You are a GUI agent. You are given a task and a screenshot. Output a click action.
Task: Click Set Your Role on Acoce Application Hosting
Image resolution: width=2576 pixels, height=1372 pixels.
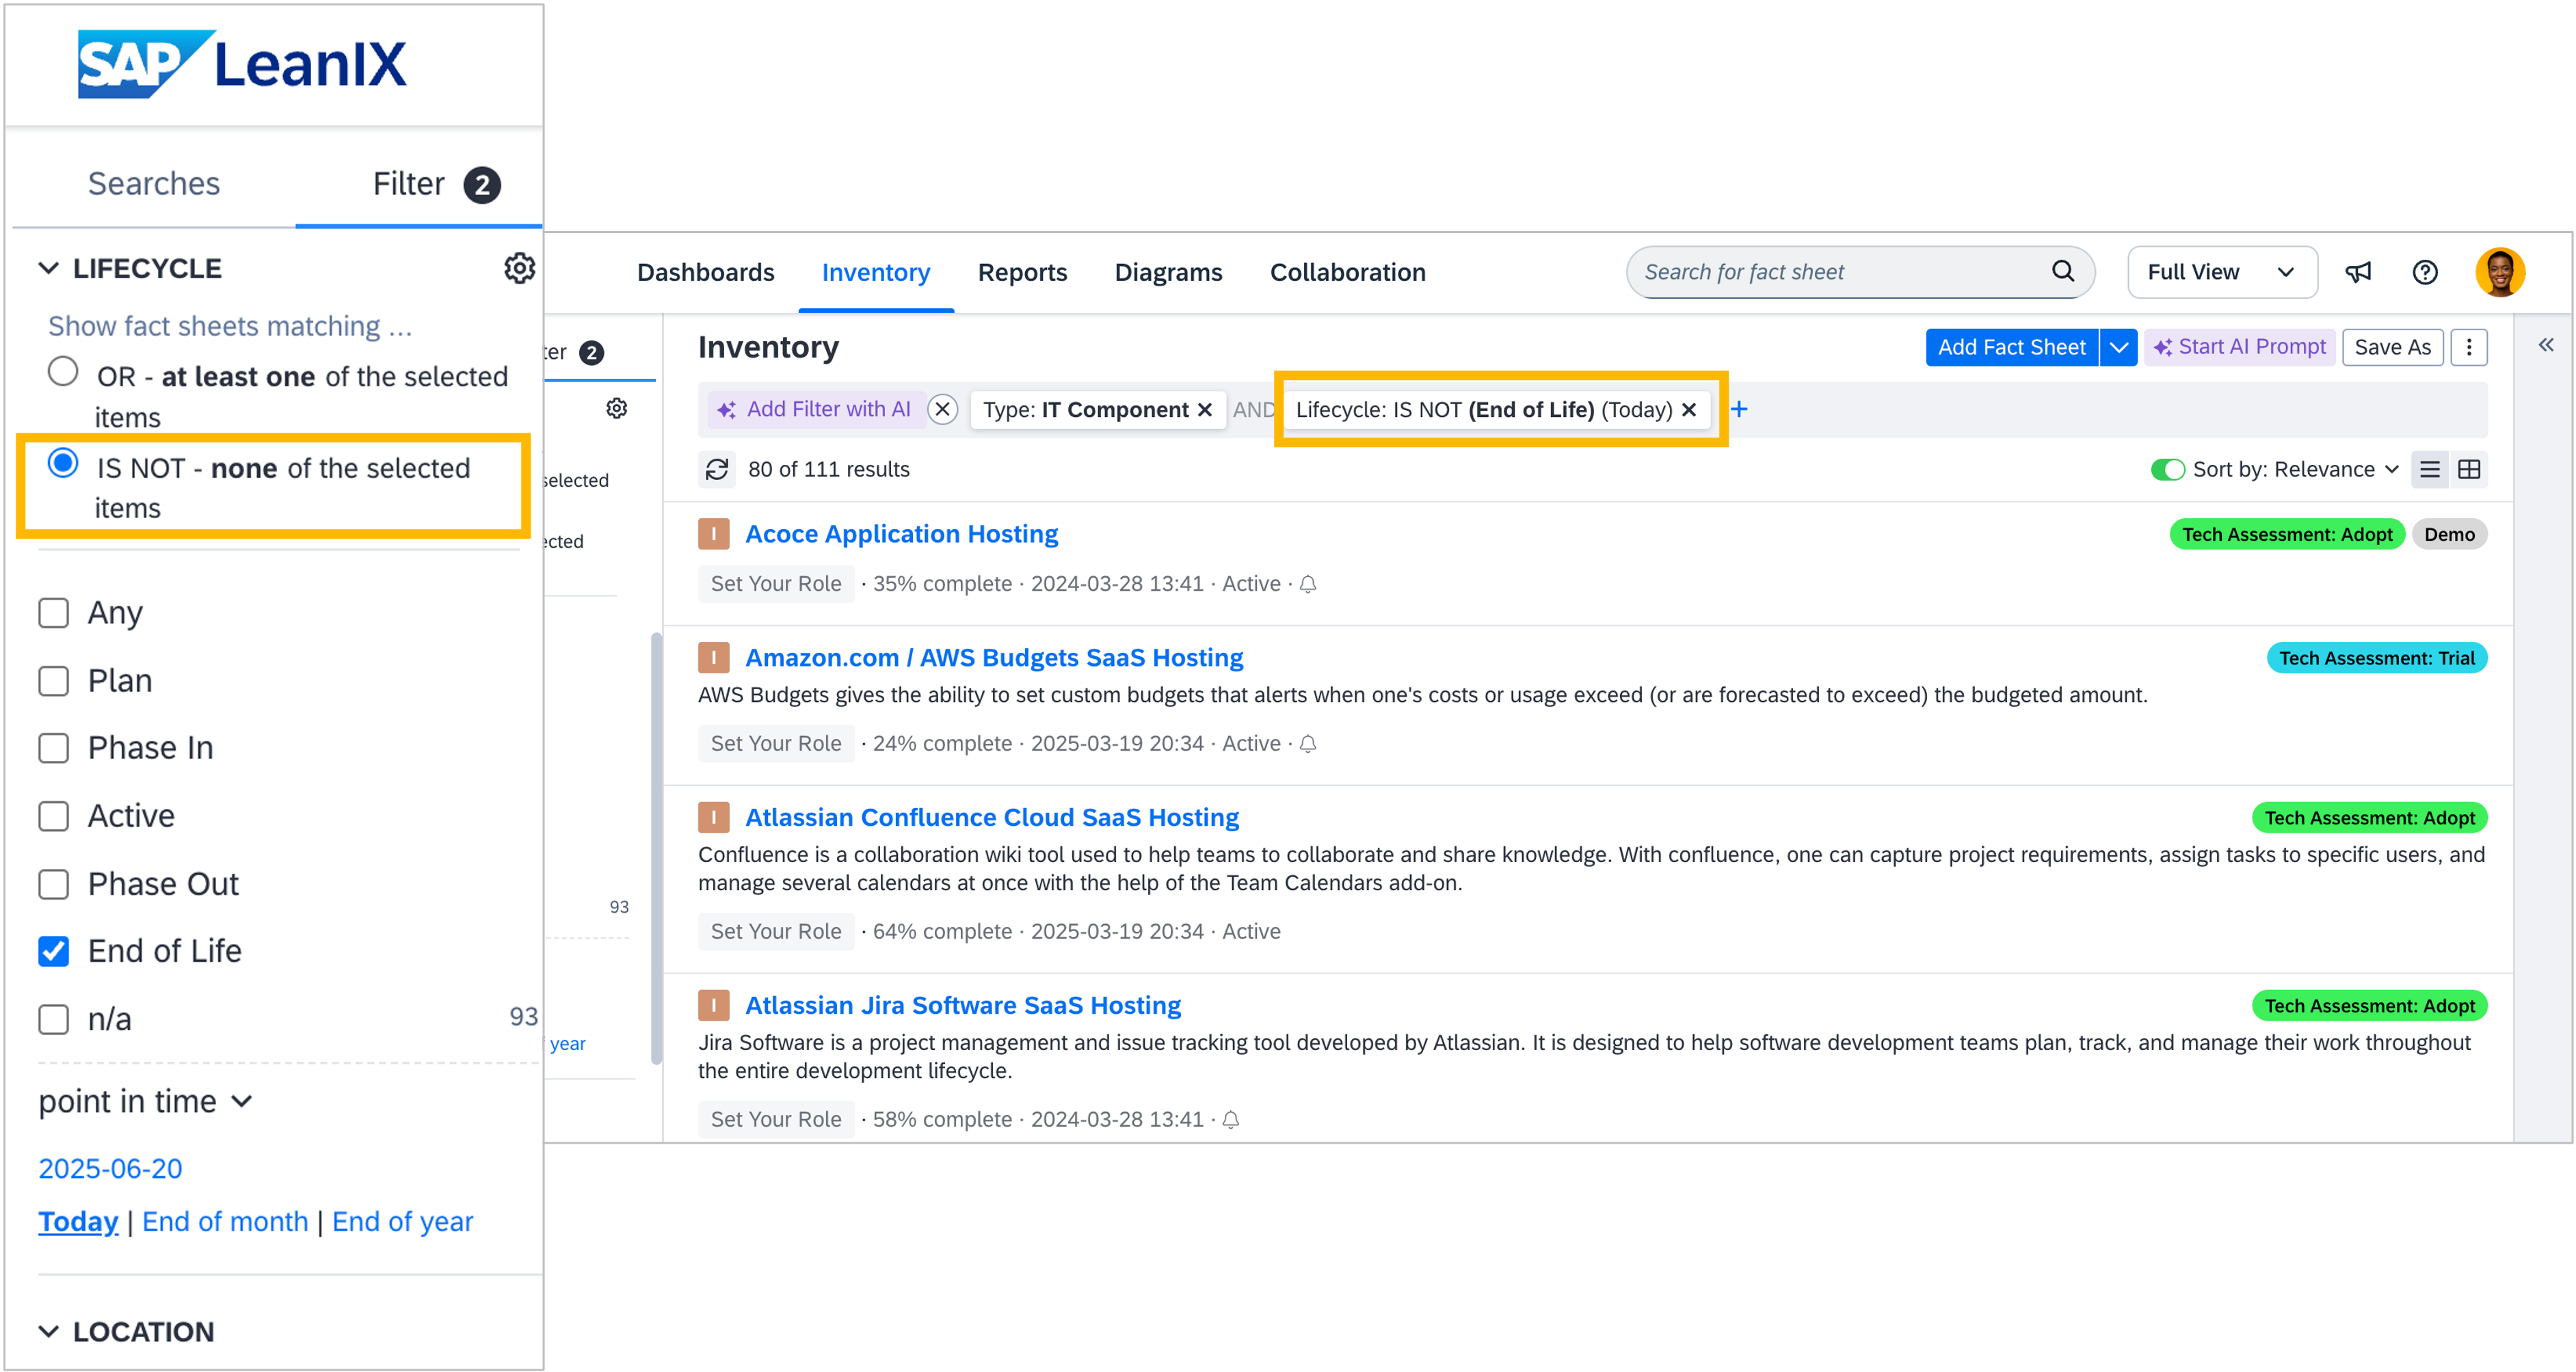point(776,584)
